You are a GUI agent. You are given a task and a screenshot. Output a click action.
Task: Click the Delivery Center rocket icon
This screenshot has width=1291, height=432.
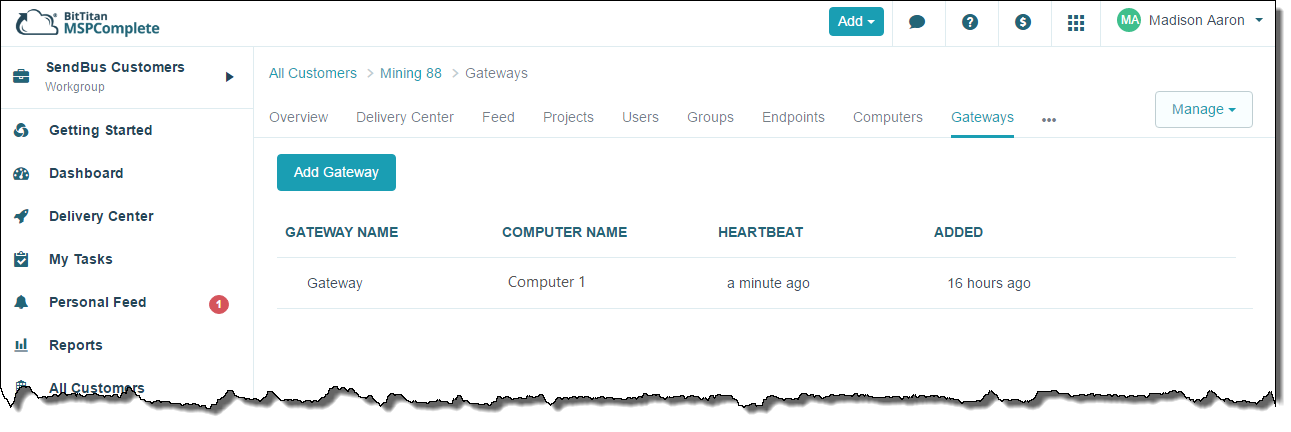[21, 217]
